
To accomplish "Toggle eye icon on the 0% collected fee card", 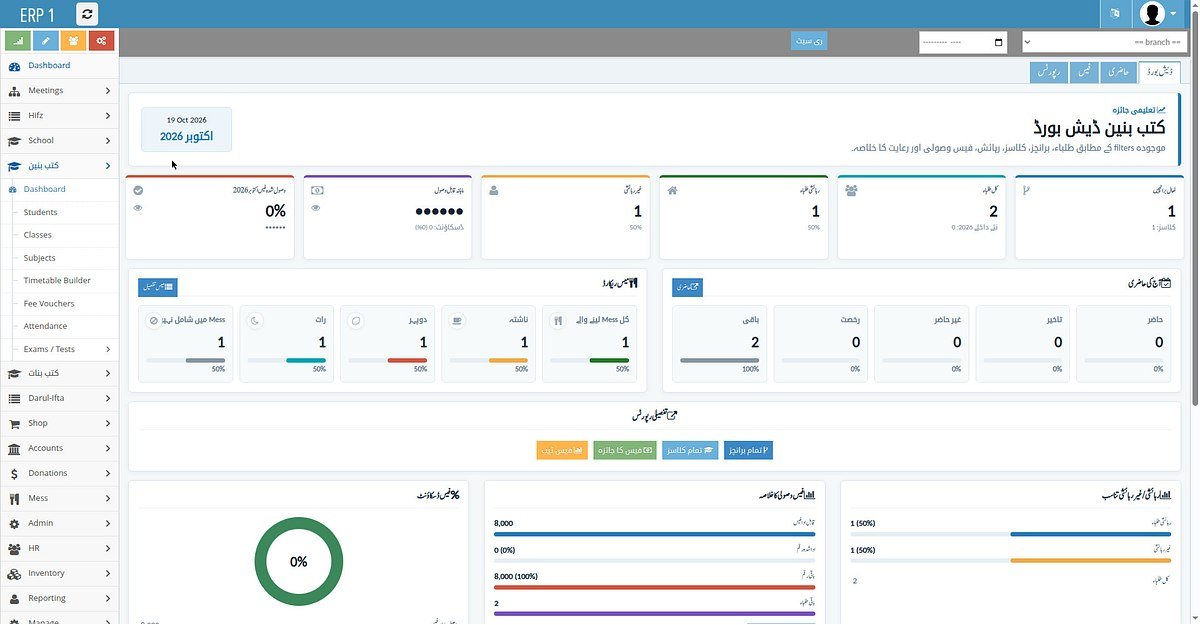I will (x=138, y=208).
